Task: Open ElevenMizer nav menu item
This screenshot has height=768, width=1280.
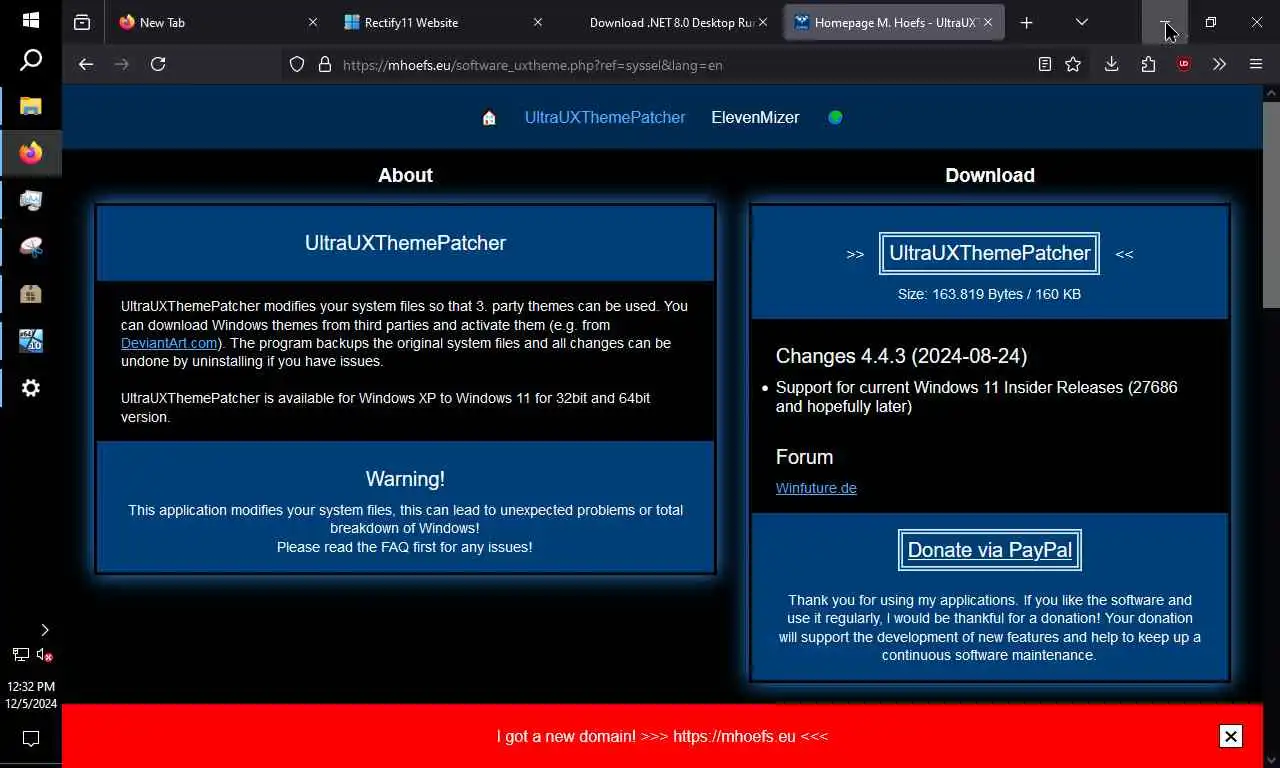Action: pyautogui.click(x=755, y=117)
